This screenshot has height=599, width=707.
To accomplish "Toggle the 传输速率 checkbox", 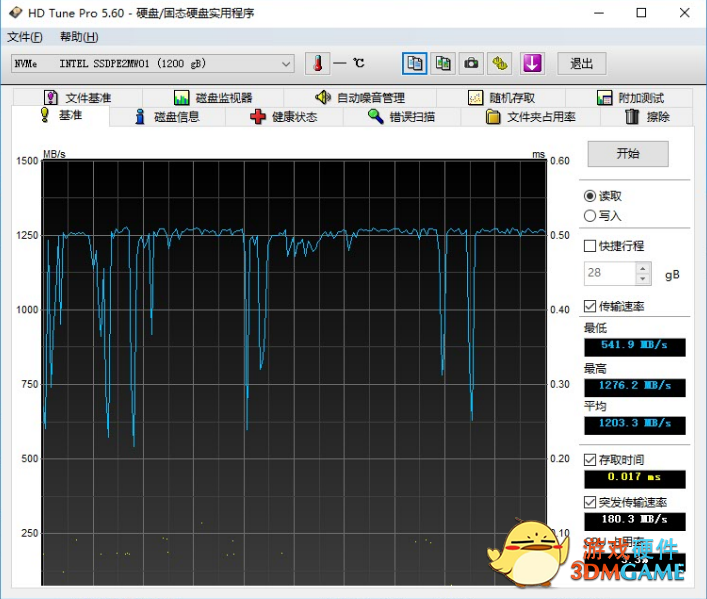I will pyautogui.click(x=590, y=306).
